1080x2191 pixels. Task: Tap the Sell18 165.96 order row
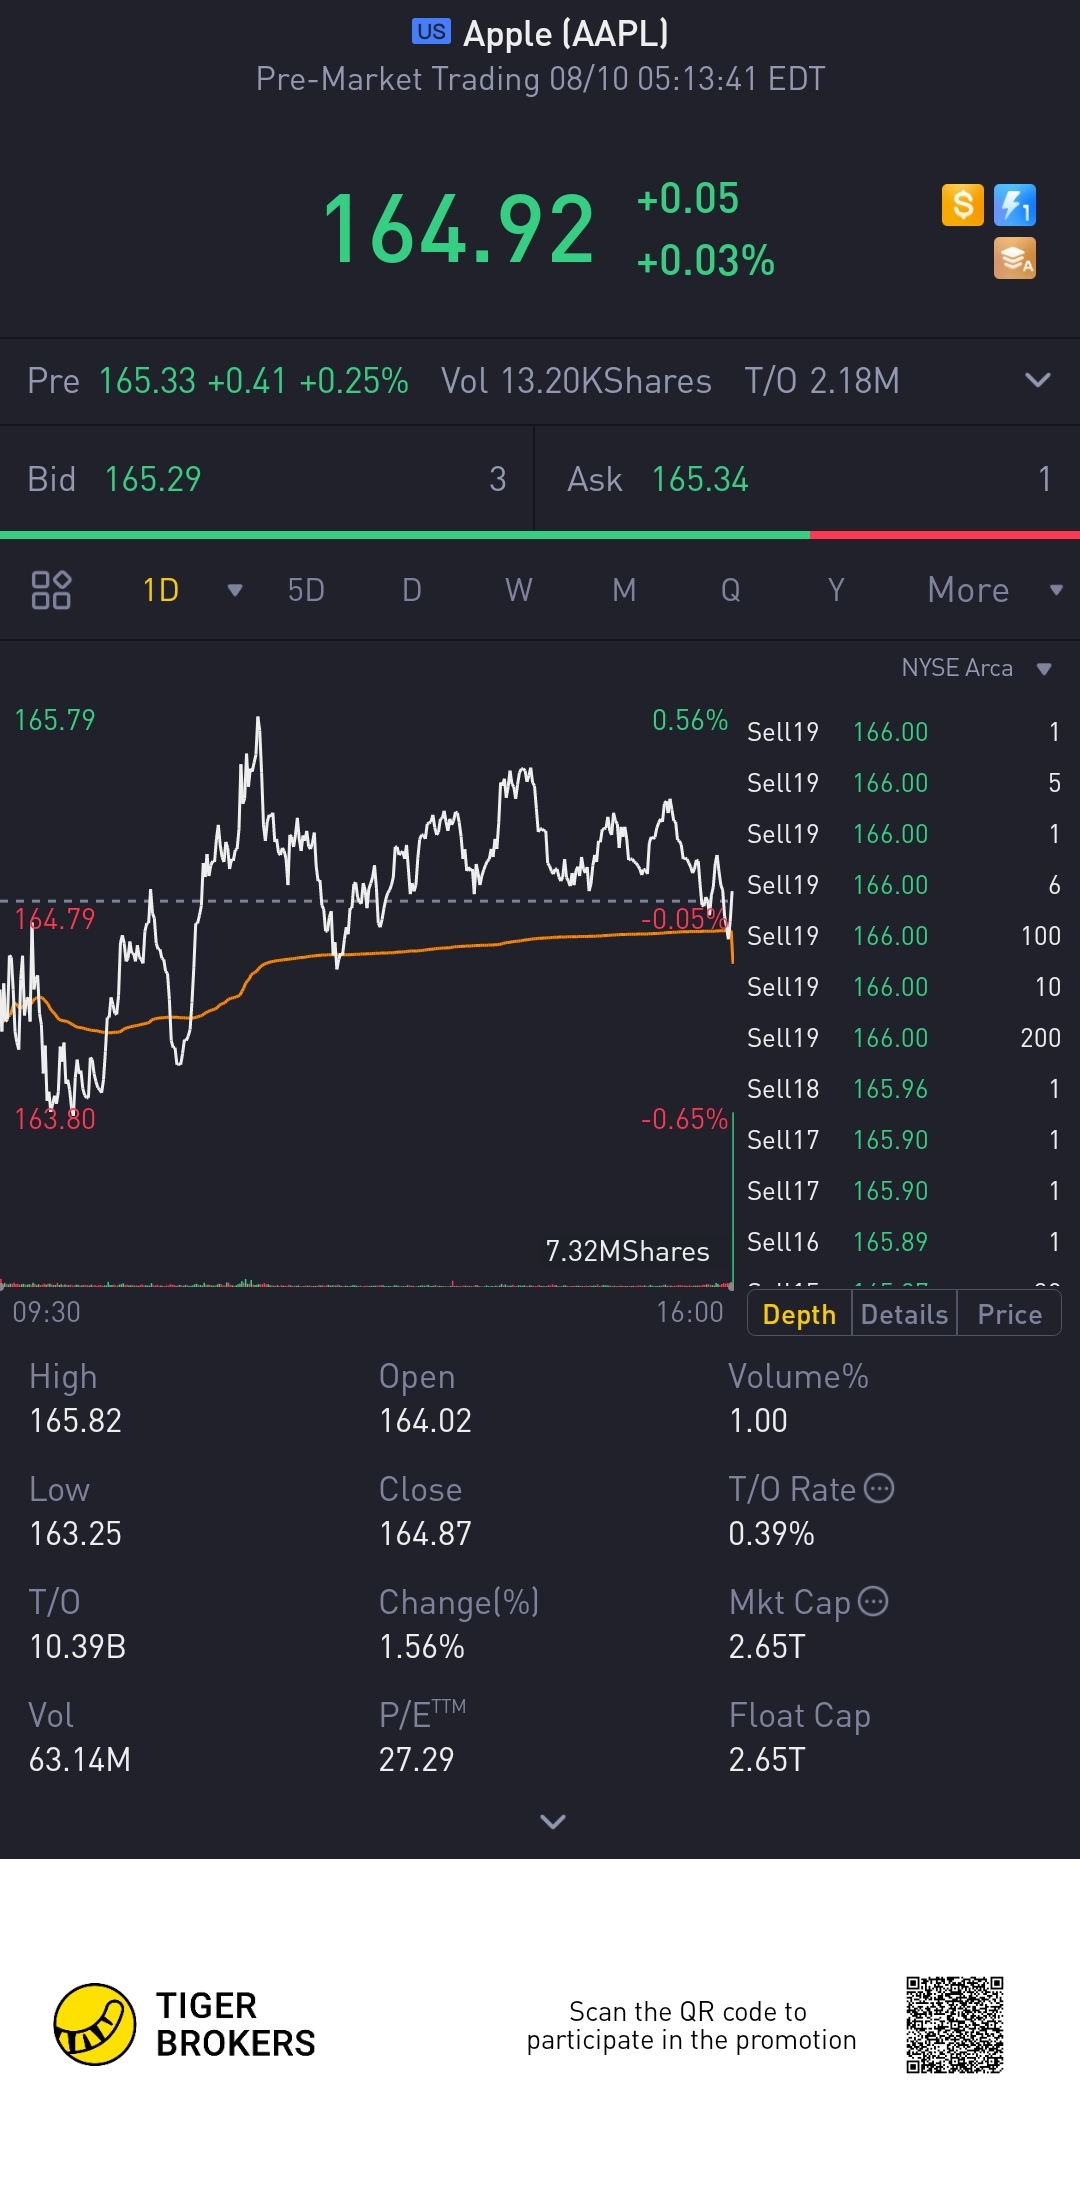(x=904, y=1089)
